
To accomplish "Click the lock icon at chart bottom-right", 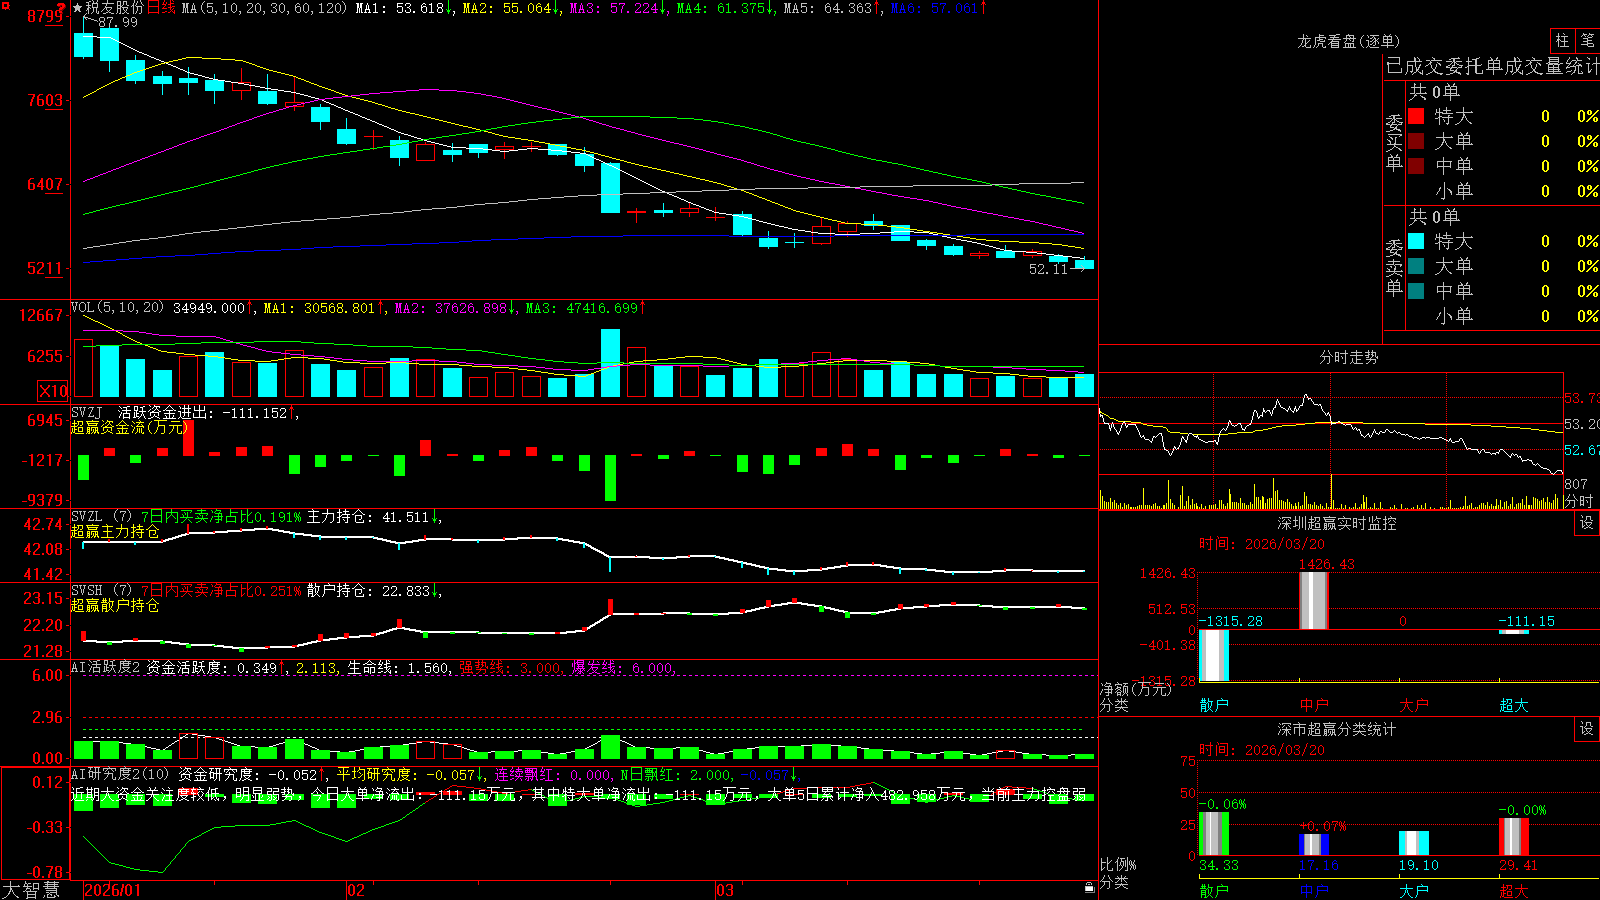I will pyautogui.click(x=1090, y=887).
